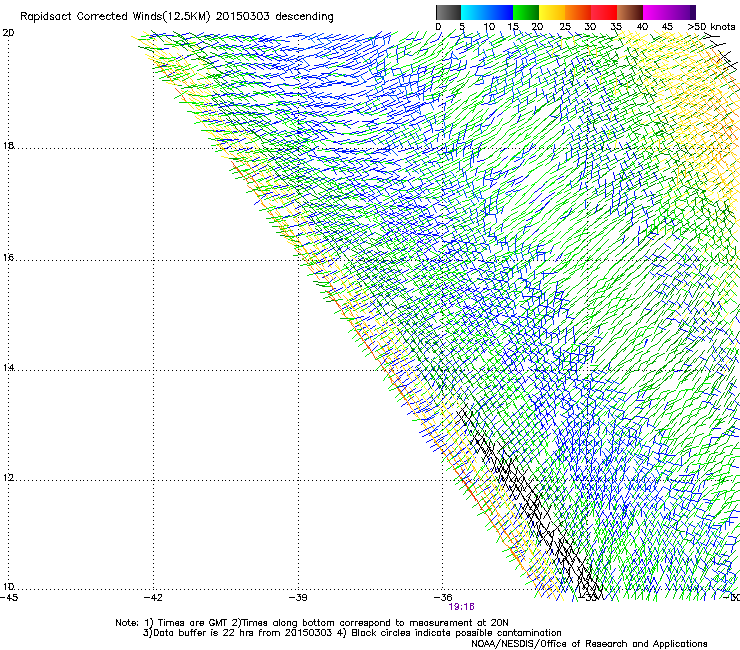The image size is (740, 650).
Task: Click longitude label '-42' on bottom axis
Action: (153, 598)
